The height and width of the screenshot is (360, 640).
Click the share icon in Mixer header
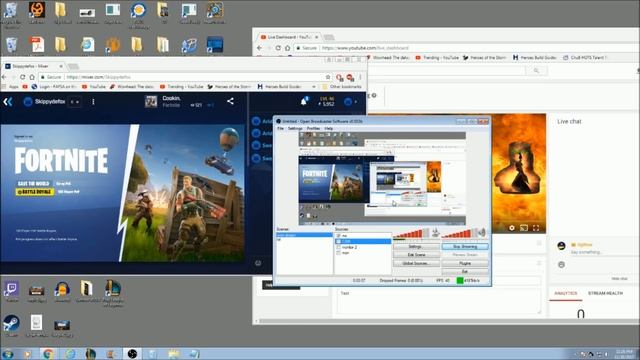click(230, 101)
